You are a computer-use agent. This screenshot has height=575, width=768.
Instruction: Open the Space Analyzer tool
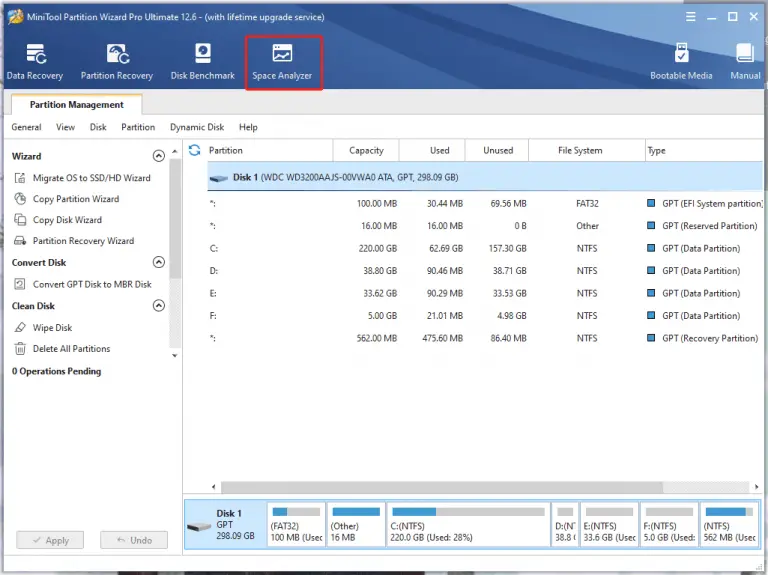(282, 62)
